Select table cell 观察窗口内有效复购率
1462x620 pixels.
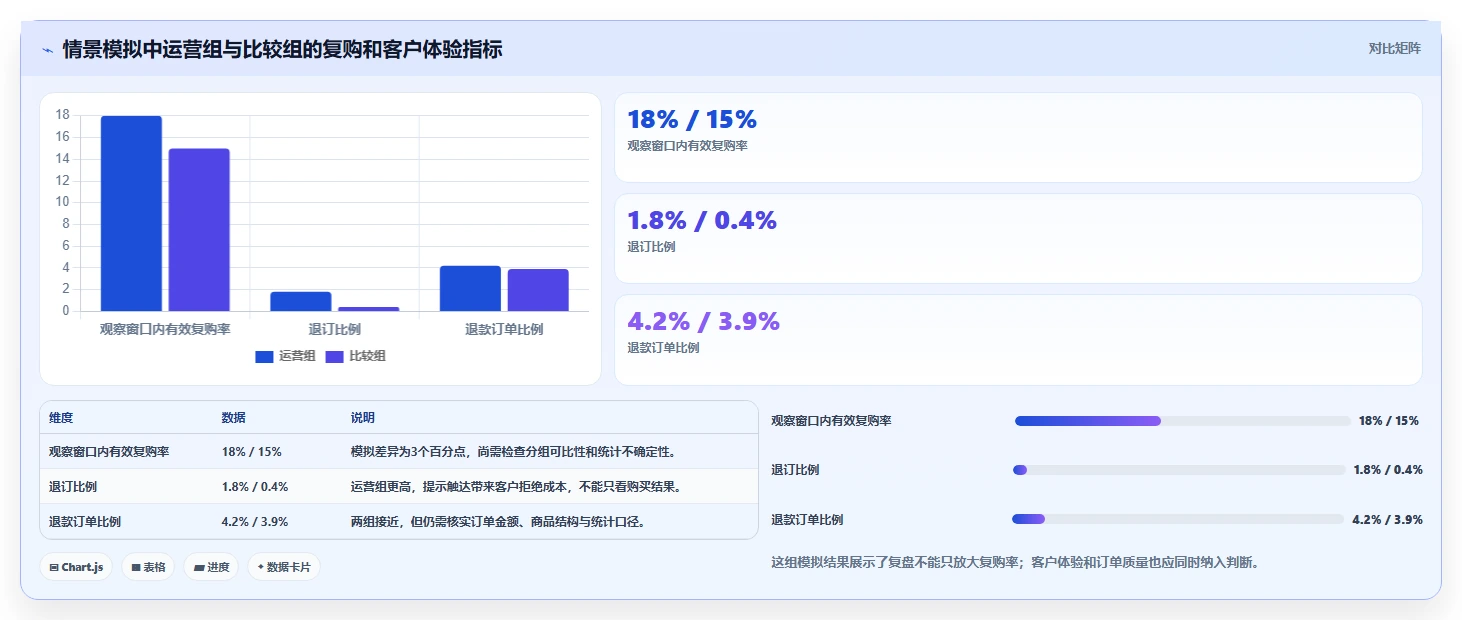point(109,452)
